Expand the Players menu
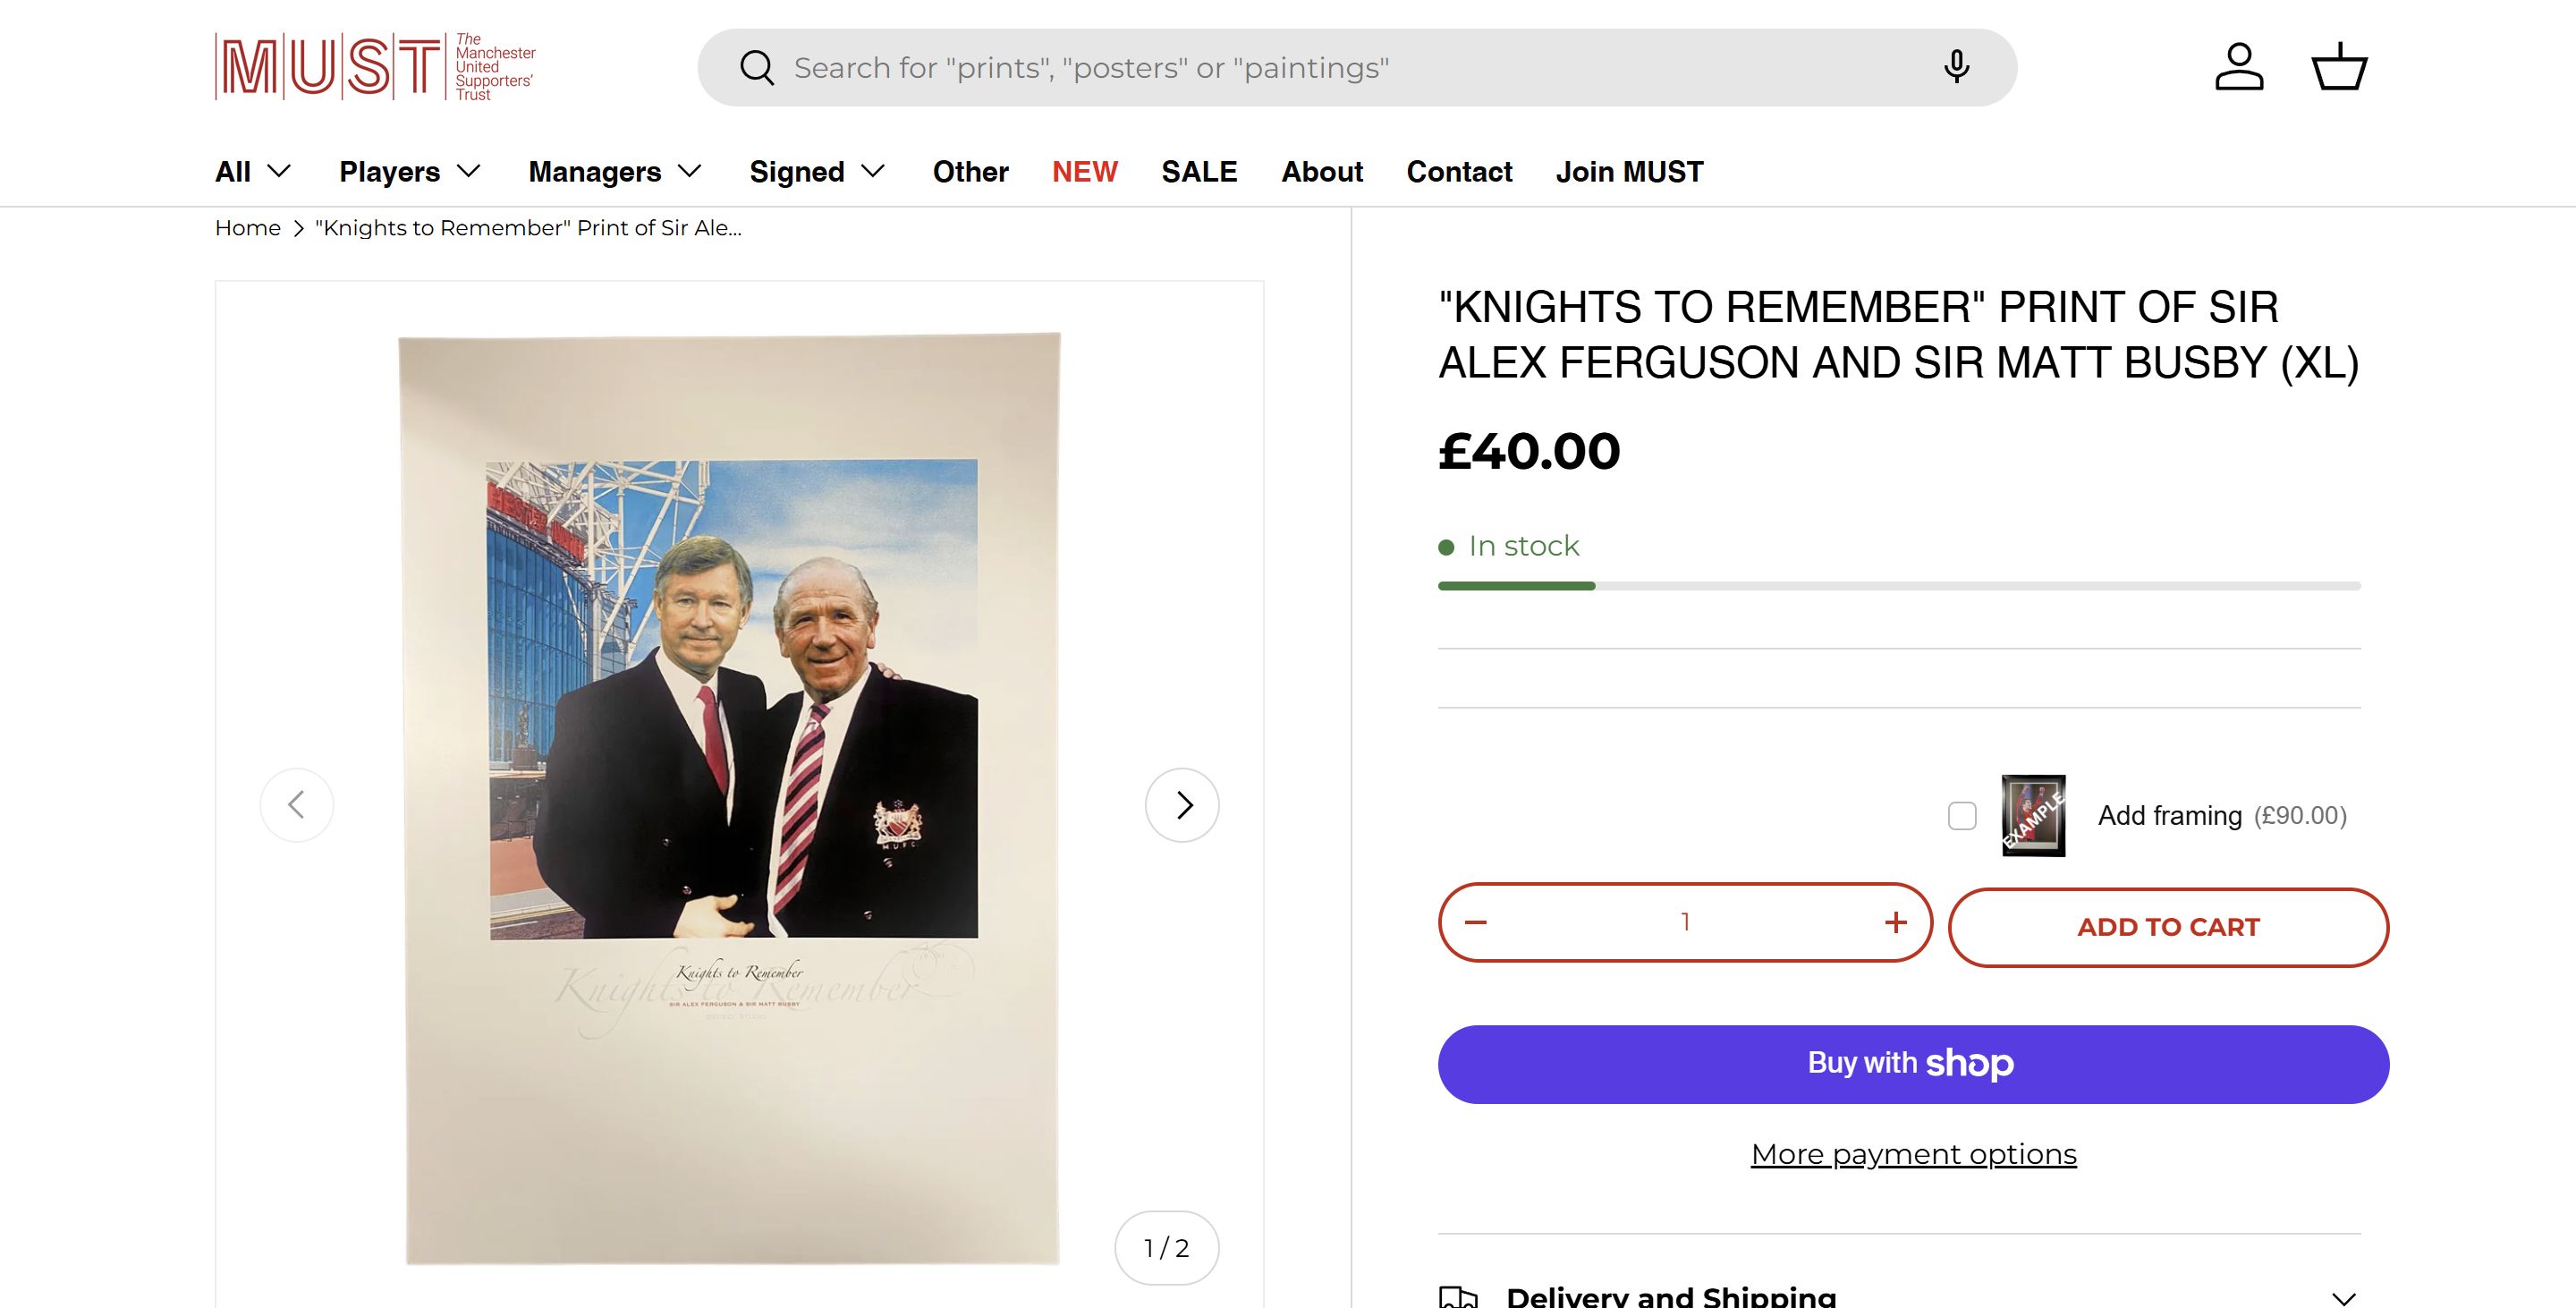The width and height of the screenshot is (2576, 1308). tap(410, 172)
